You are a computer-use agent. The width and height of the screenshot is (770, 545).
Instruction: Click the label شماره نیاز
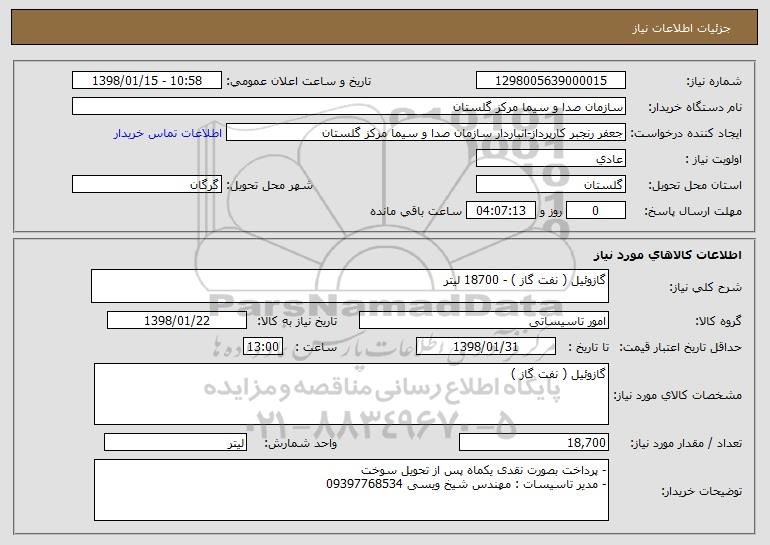714,82
